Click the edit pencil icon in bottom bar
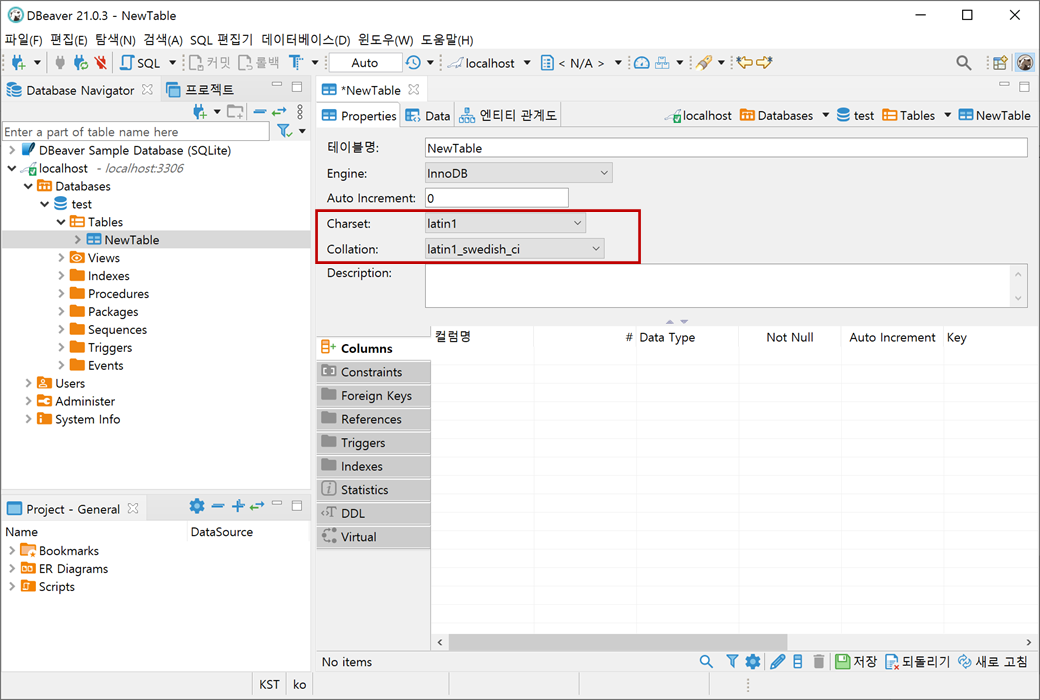The image size is (1040, 700). point(777,662)
